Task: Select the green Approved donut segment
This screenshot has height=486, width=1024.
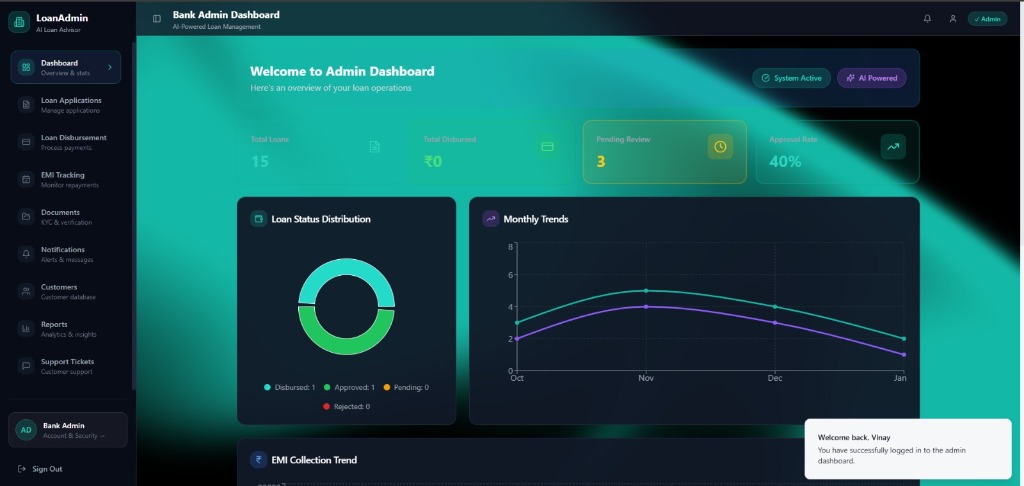Action: (346, 346)
